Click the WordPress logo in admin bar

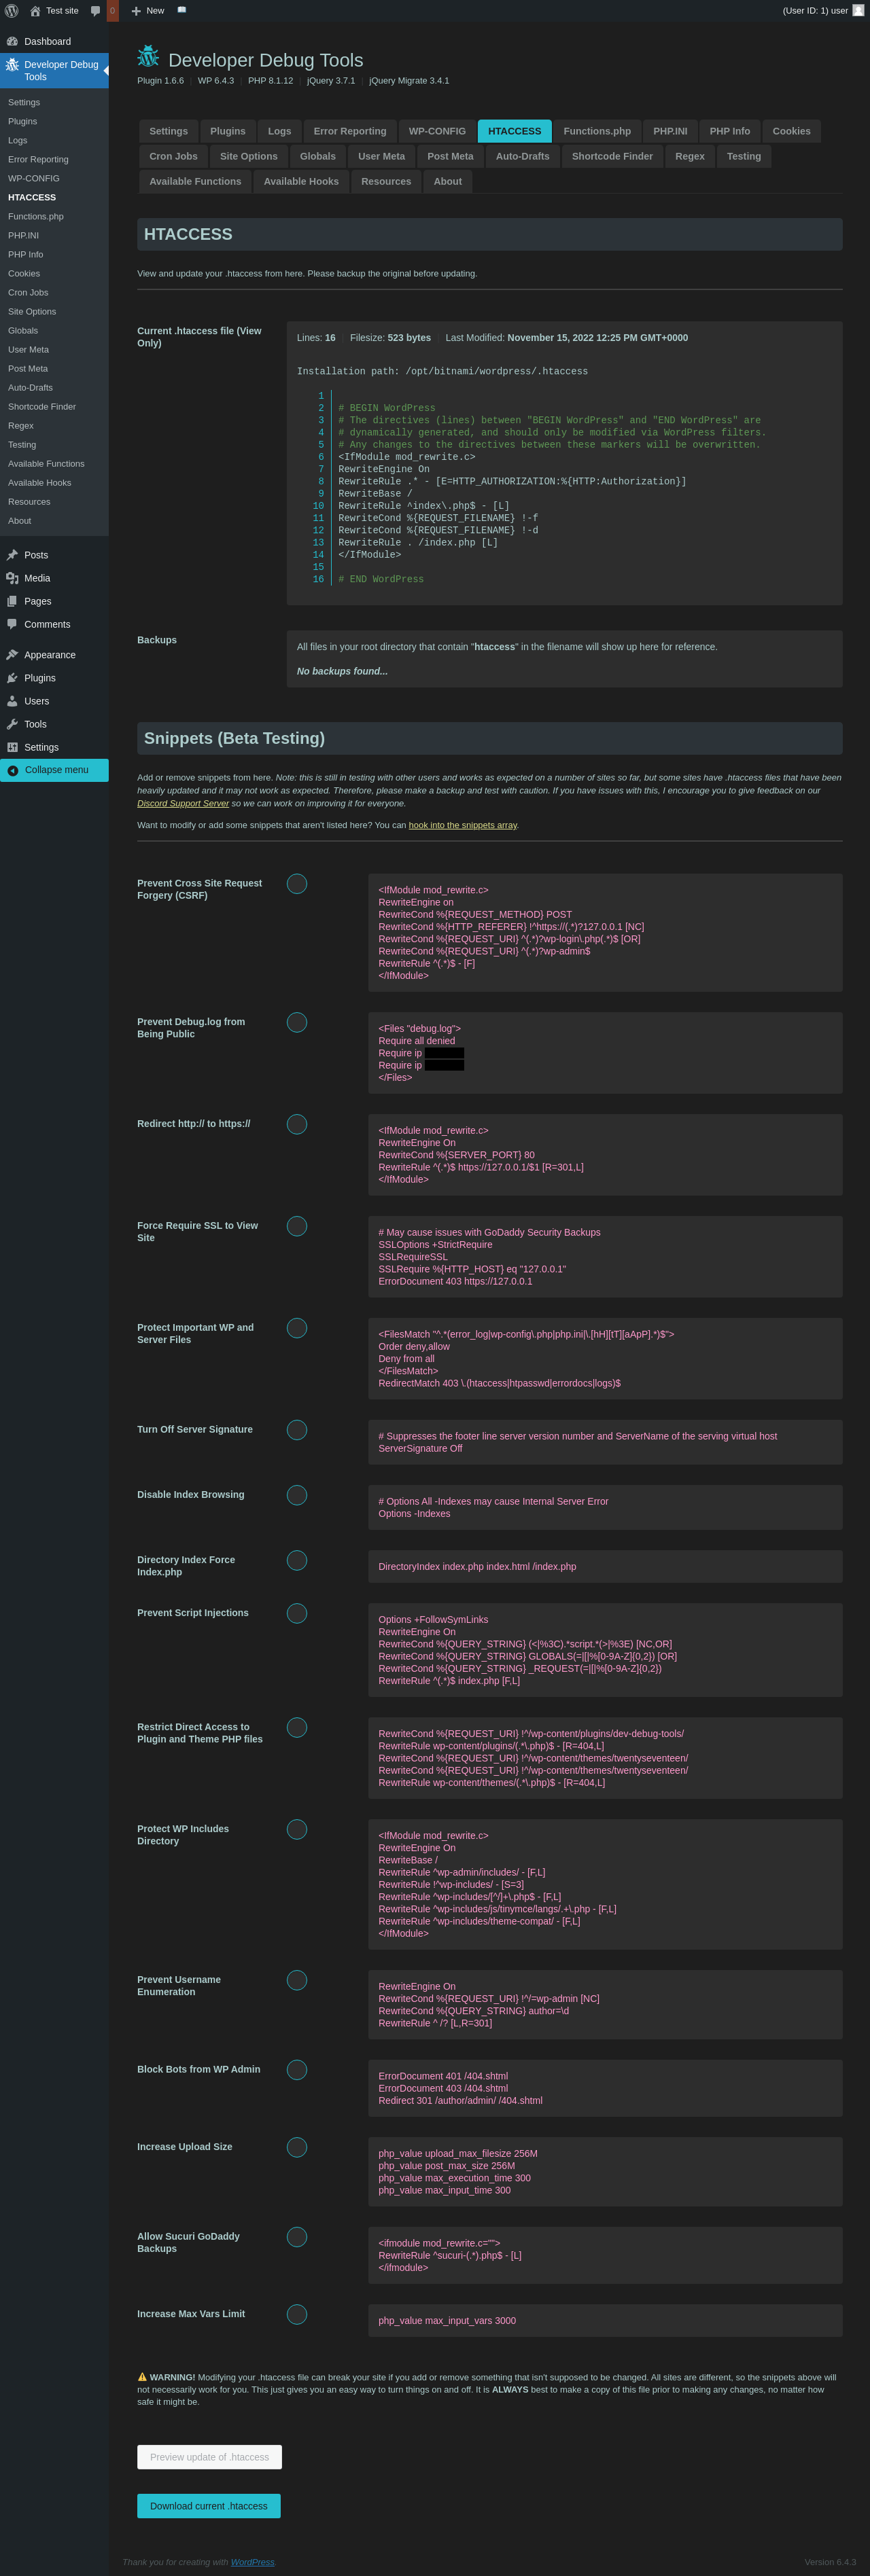pyautogui.click(x=12, y=11)
